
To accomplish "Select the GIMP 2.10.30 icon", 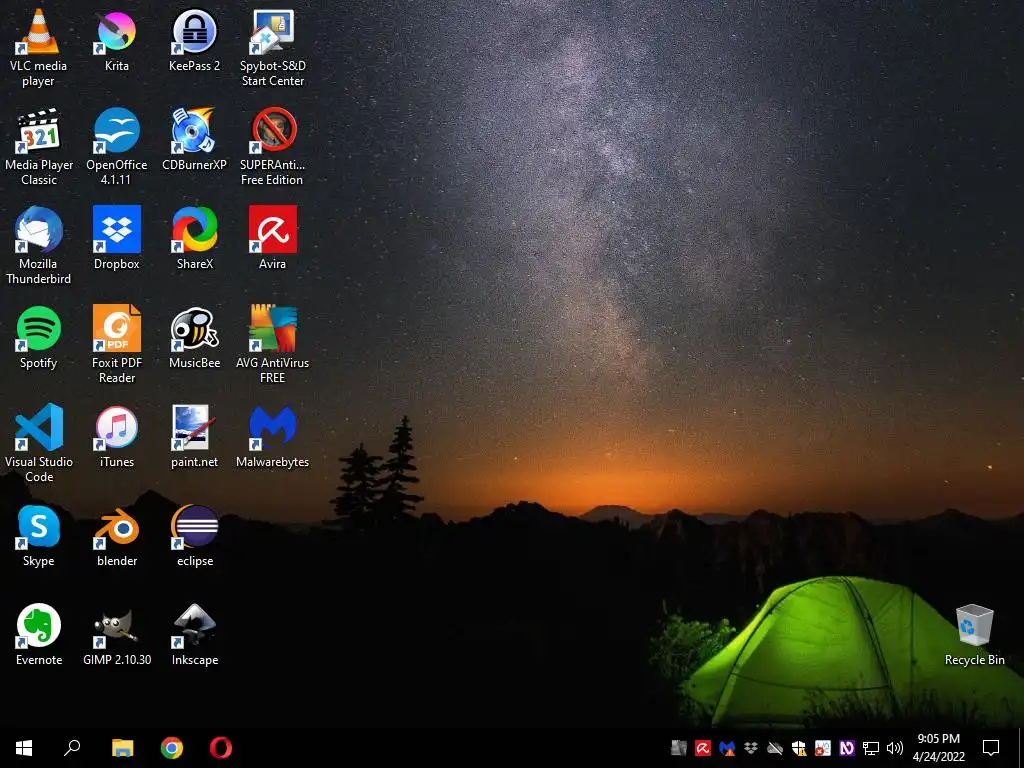I will [x=116, y=635].
